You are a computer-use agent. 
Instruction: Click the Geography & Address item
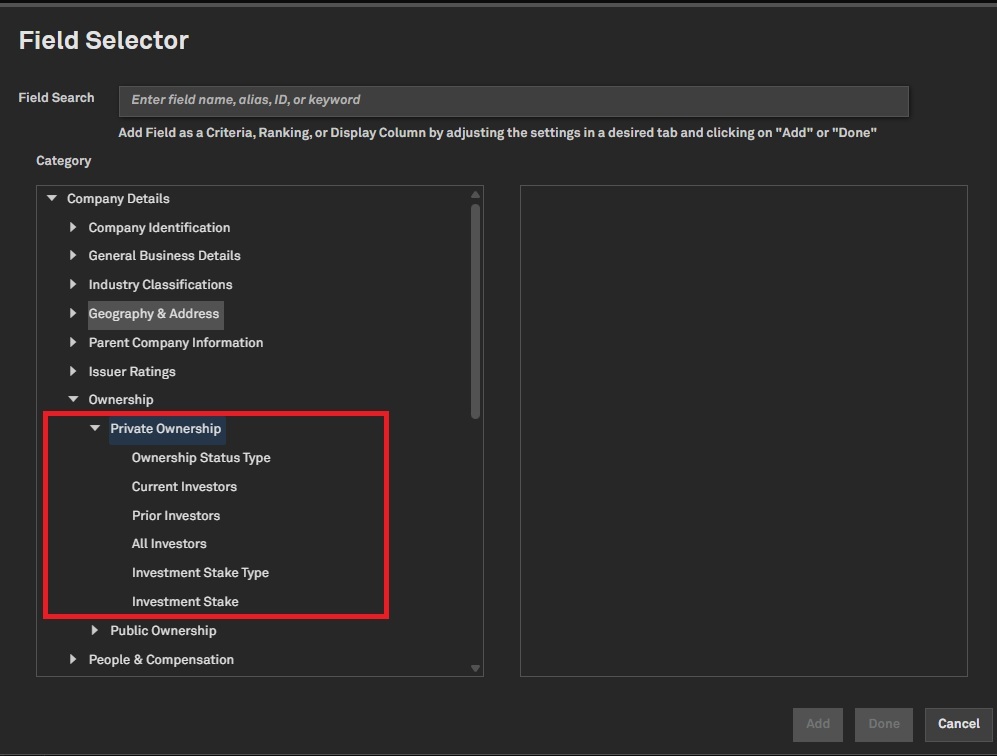(154, 314)
